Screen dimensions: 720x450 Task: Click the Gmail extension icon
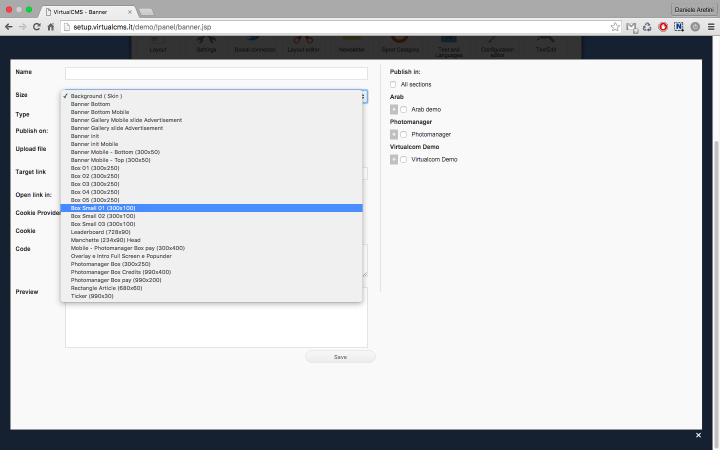coord(631,27)
